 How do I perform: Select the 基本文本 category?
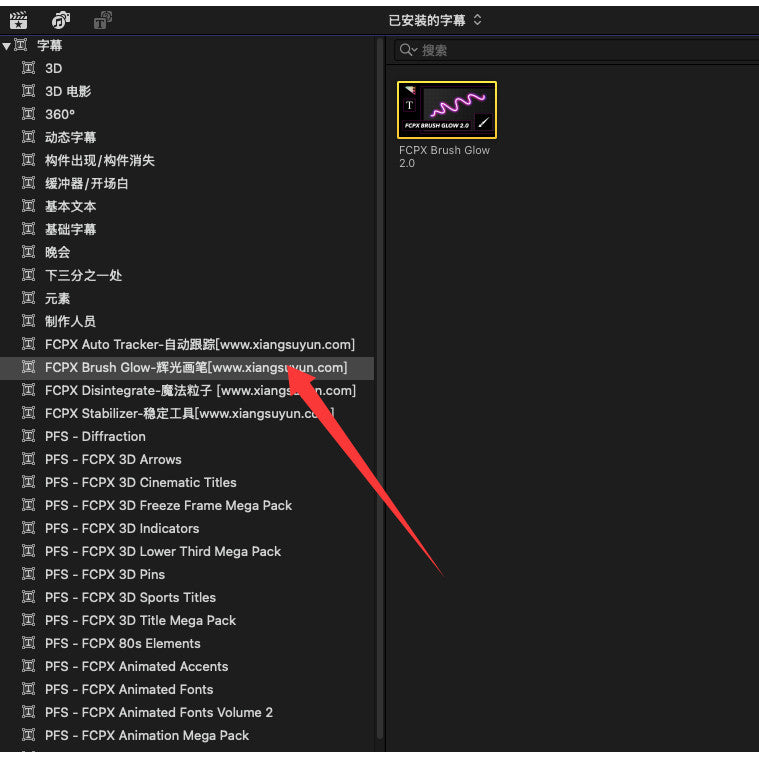coord(187,206)
